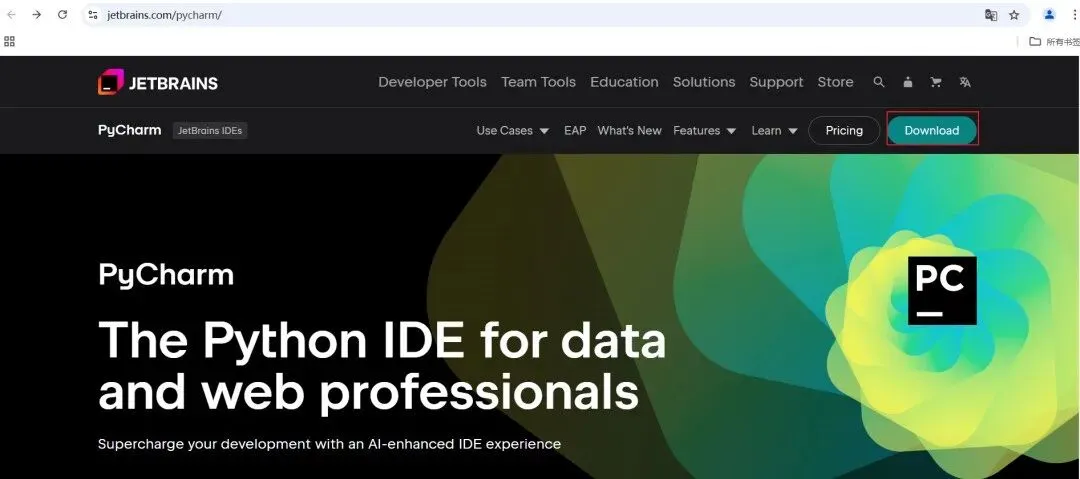
Task: Expand the Use Cases dropdown
Action: point(512,130)
